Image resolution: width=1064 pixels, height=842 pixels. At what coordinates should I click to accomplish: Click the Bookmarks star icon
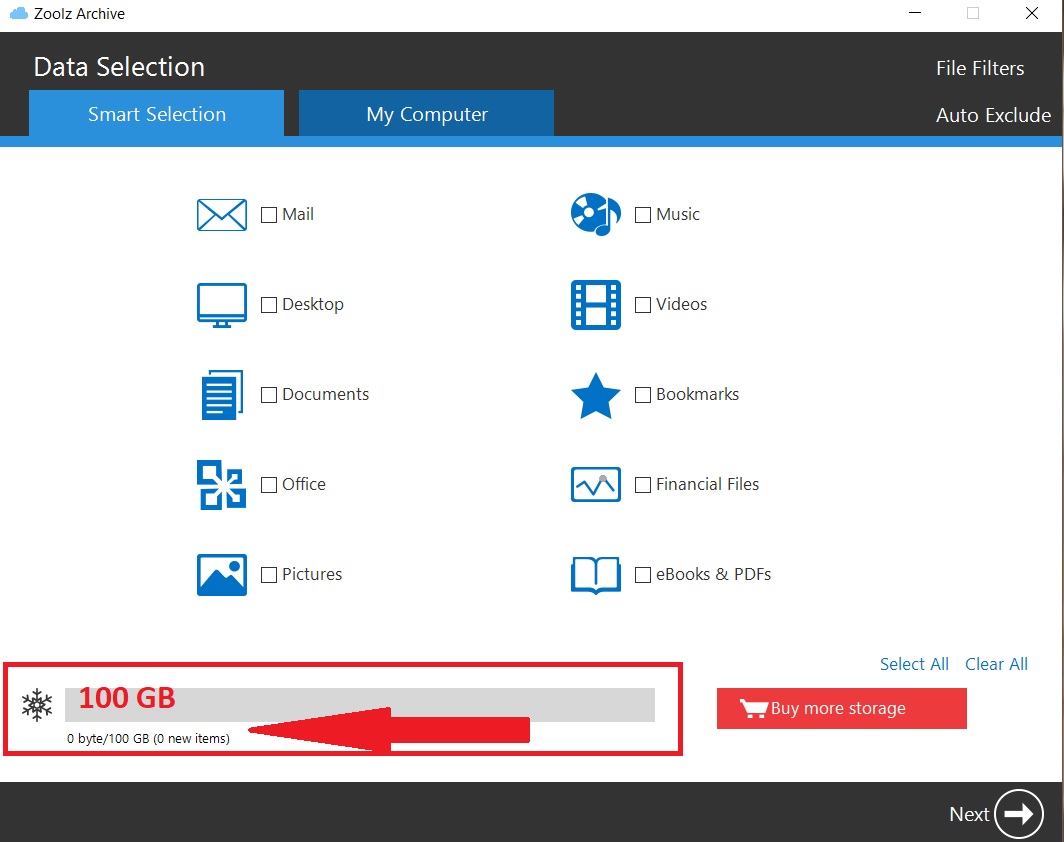pos(595,396)
